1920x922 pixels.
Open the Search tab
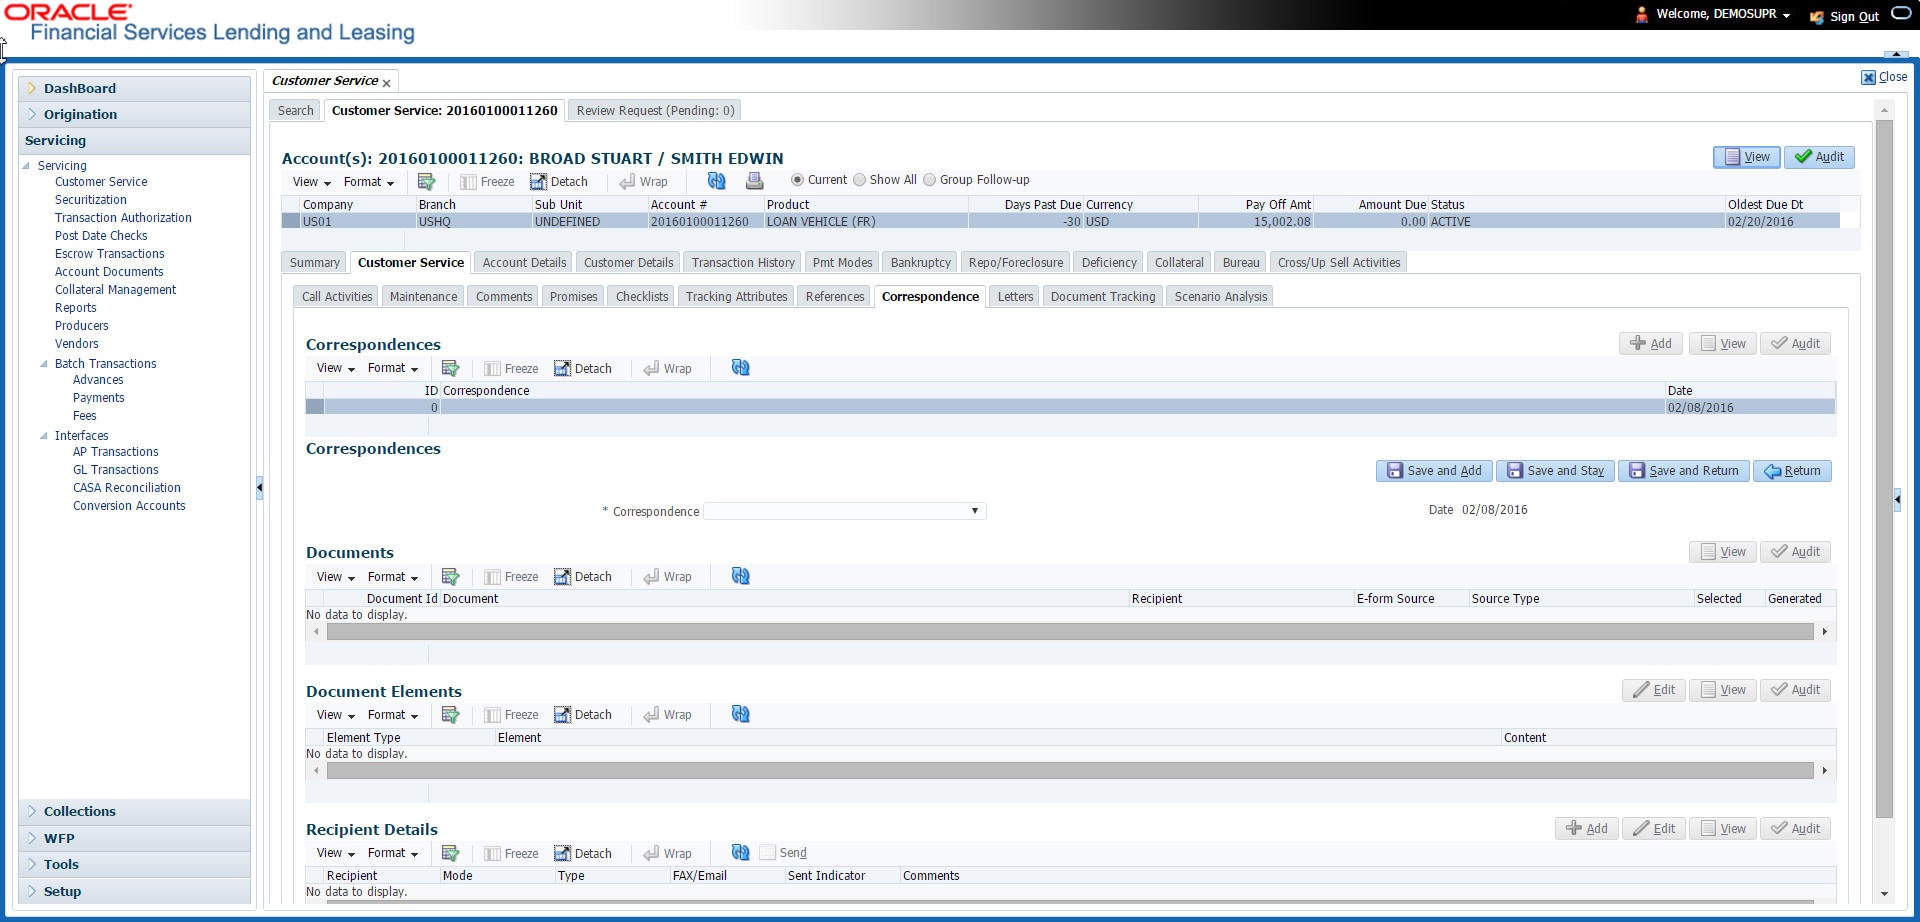(295, 110)
